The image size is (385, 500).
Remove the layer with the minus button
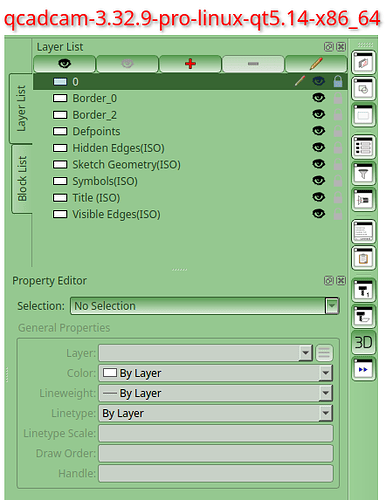(x=253, y=64)
